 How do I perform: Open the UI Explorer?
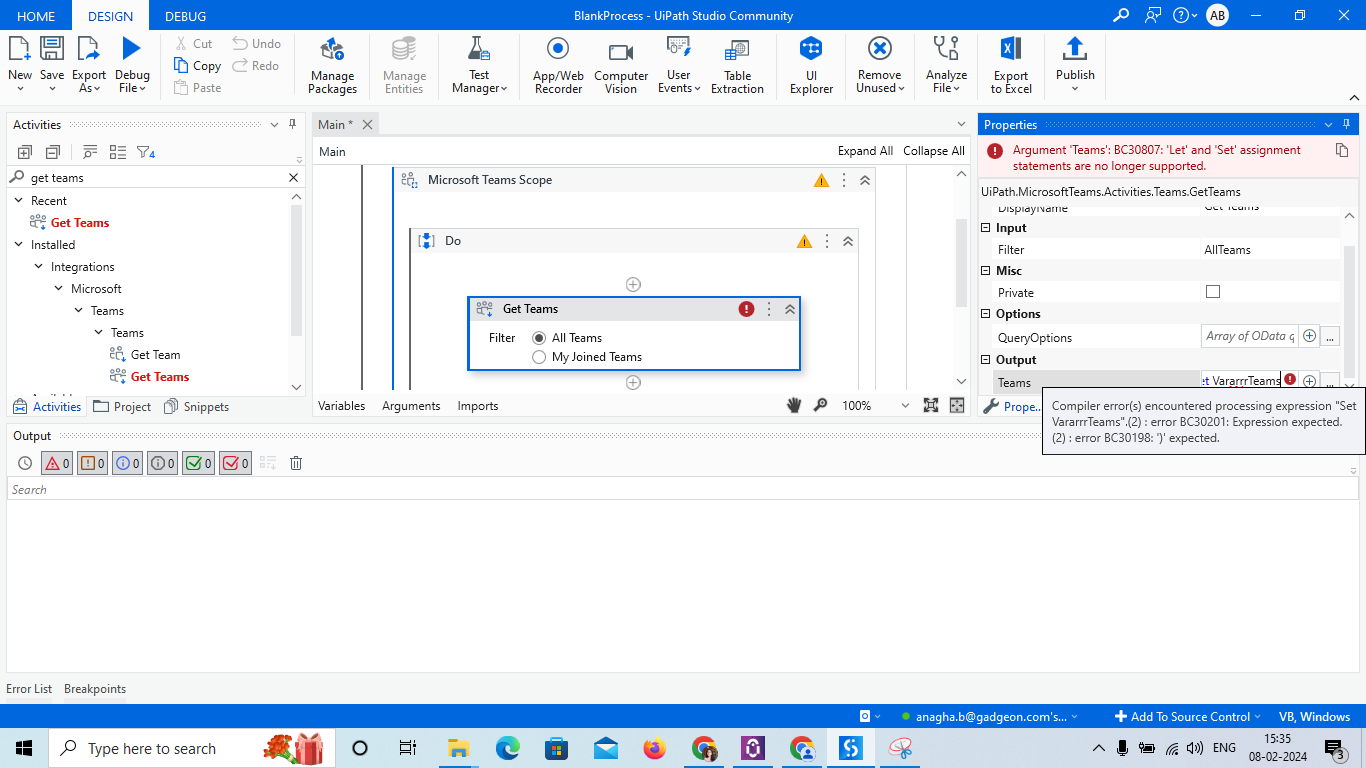[x=811, y=66]
